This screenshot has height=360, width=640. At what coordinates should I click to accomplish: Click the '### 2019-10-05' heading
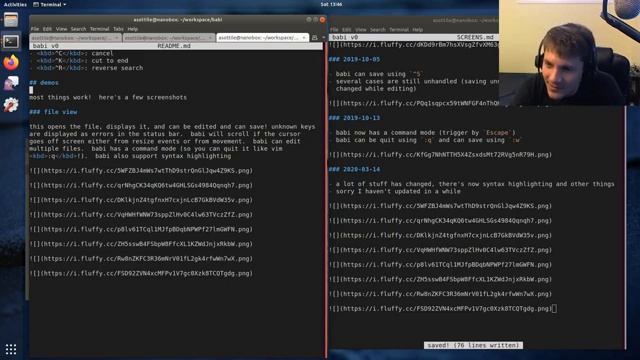click(x=354, y=59)
